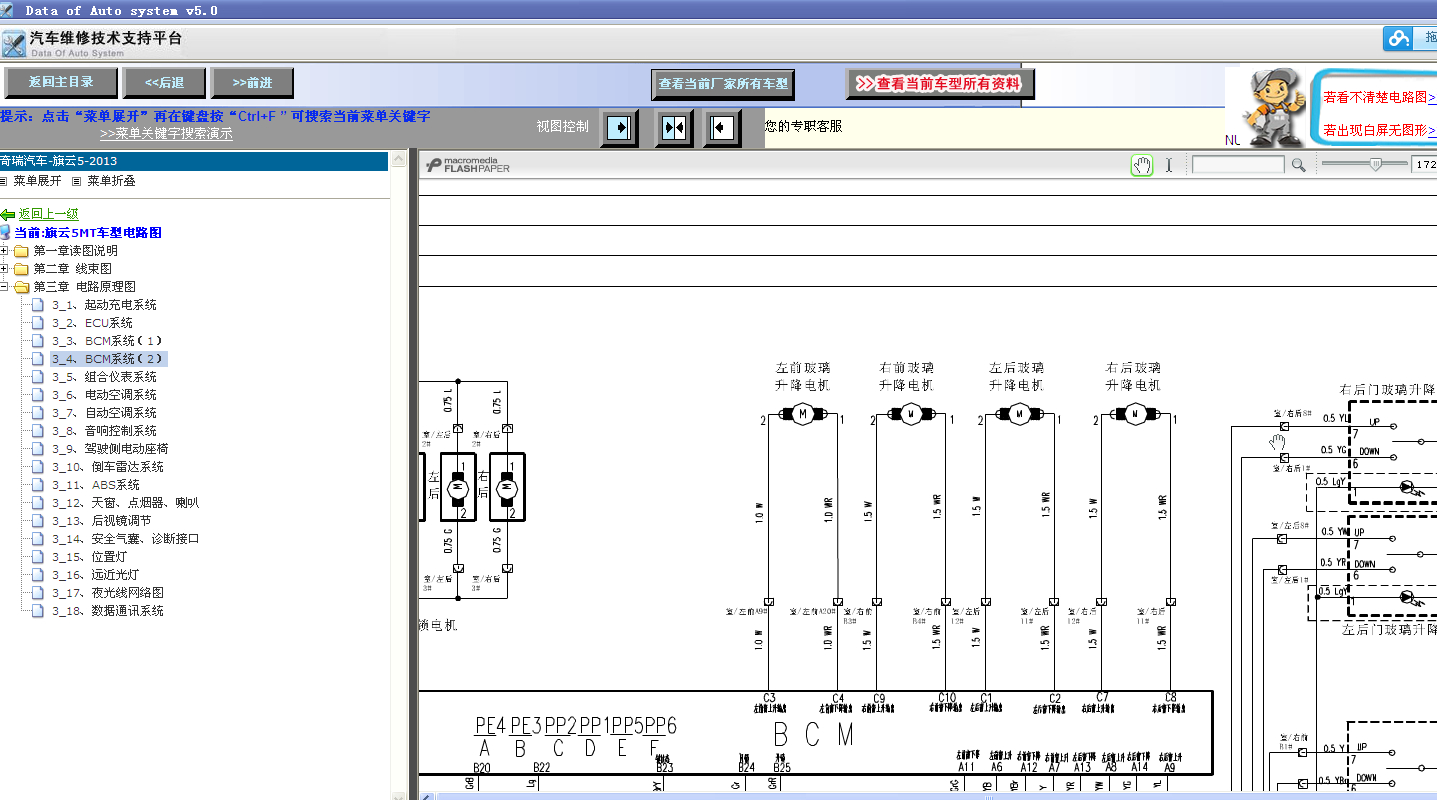Open 3_13、后视镜调节 tree item
The height and width of the screenshot is (800, 1437).
tap(102, 521)
